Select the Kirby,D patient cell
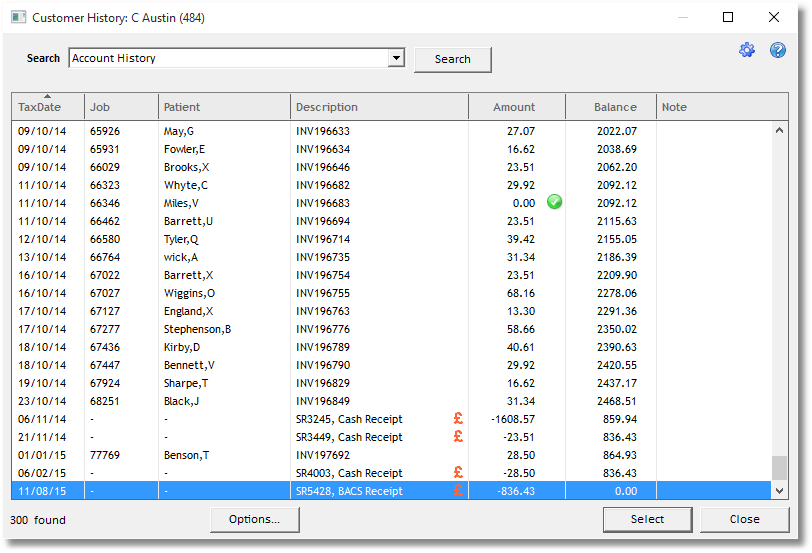 pos(182,347)
